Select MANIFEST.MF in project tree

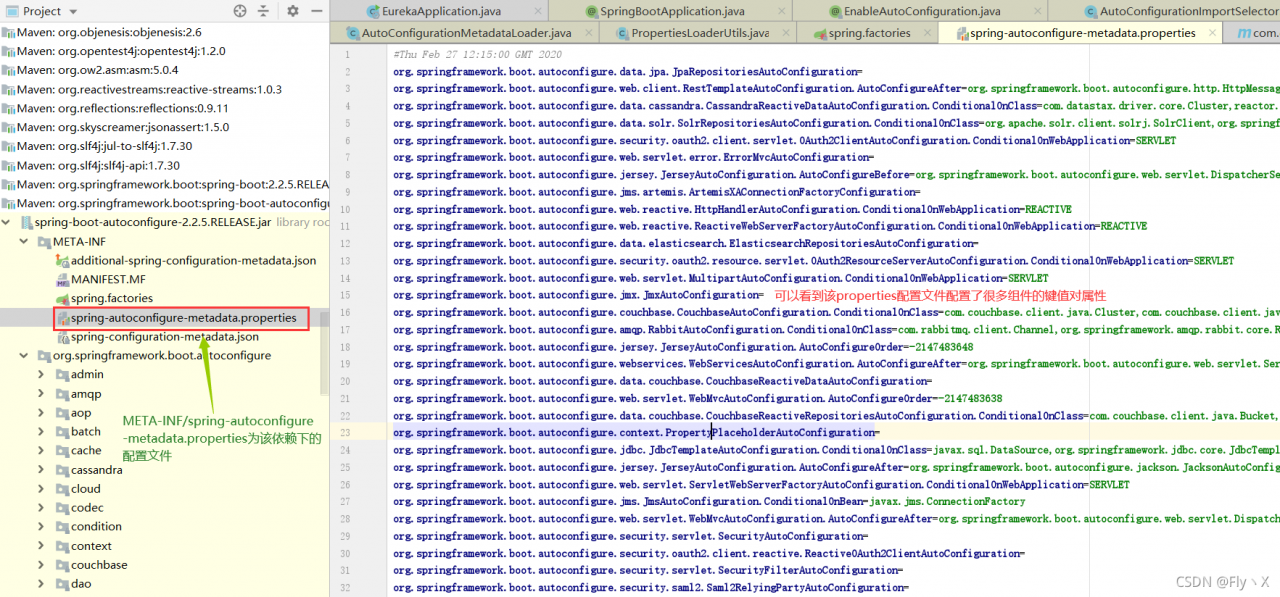point(108,280)
